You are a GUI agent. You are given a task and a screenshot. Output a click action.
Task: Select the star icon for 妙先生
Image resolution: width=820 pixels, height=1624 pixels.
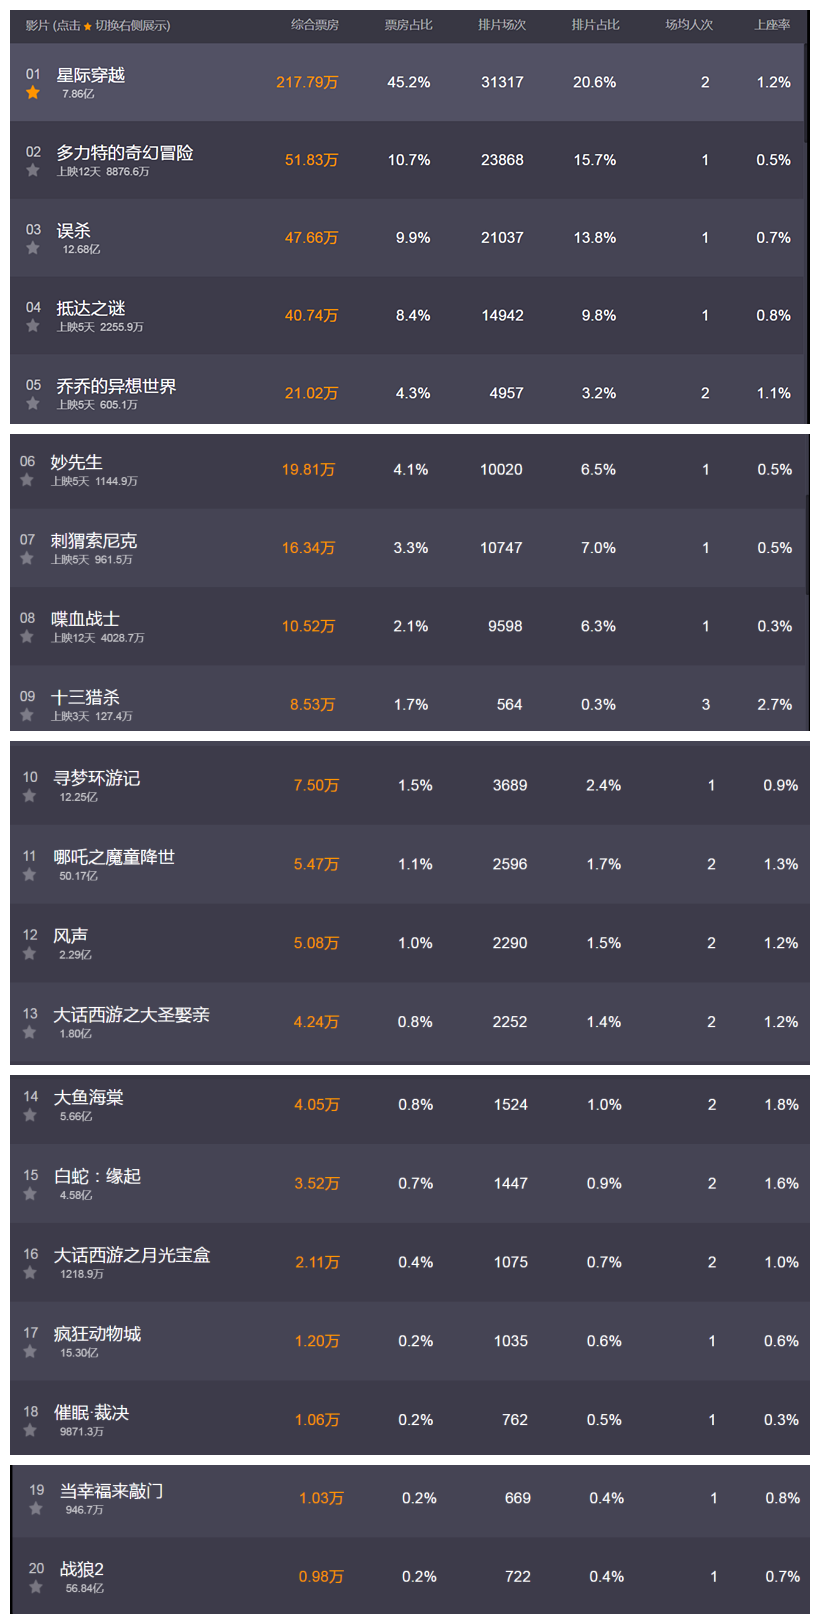[27, 481]
